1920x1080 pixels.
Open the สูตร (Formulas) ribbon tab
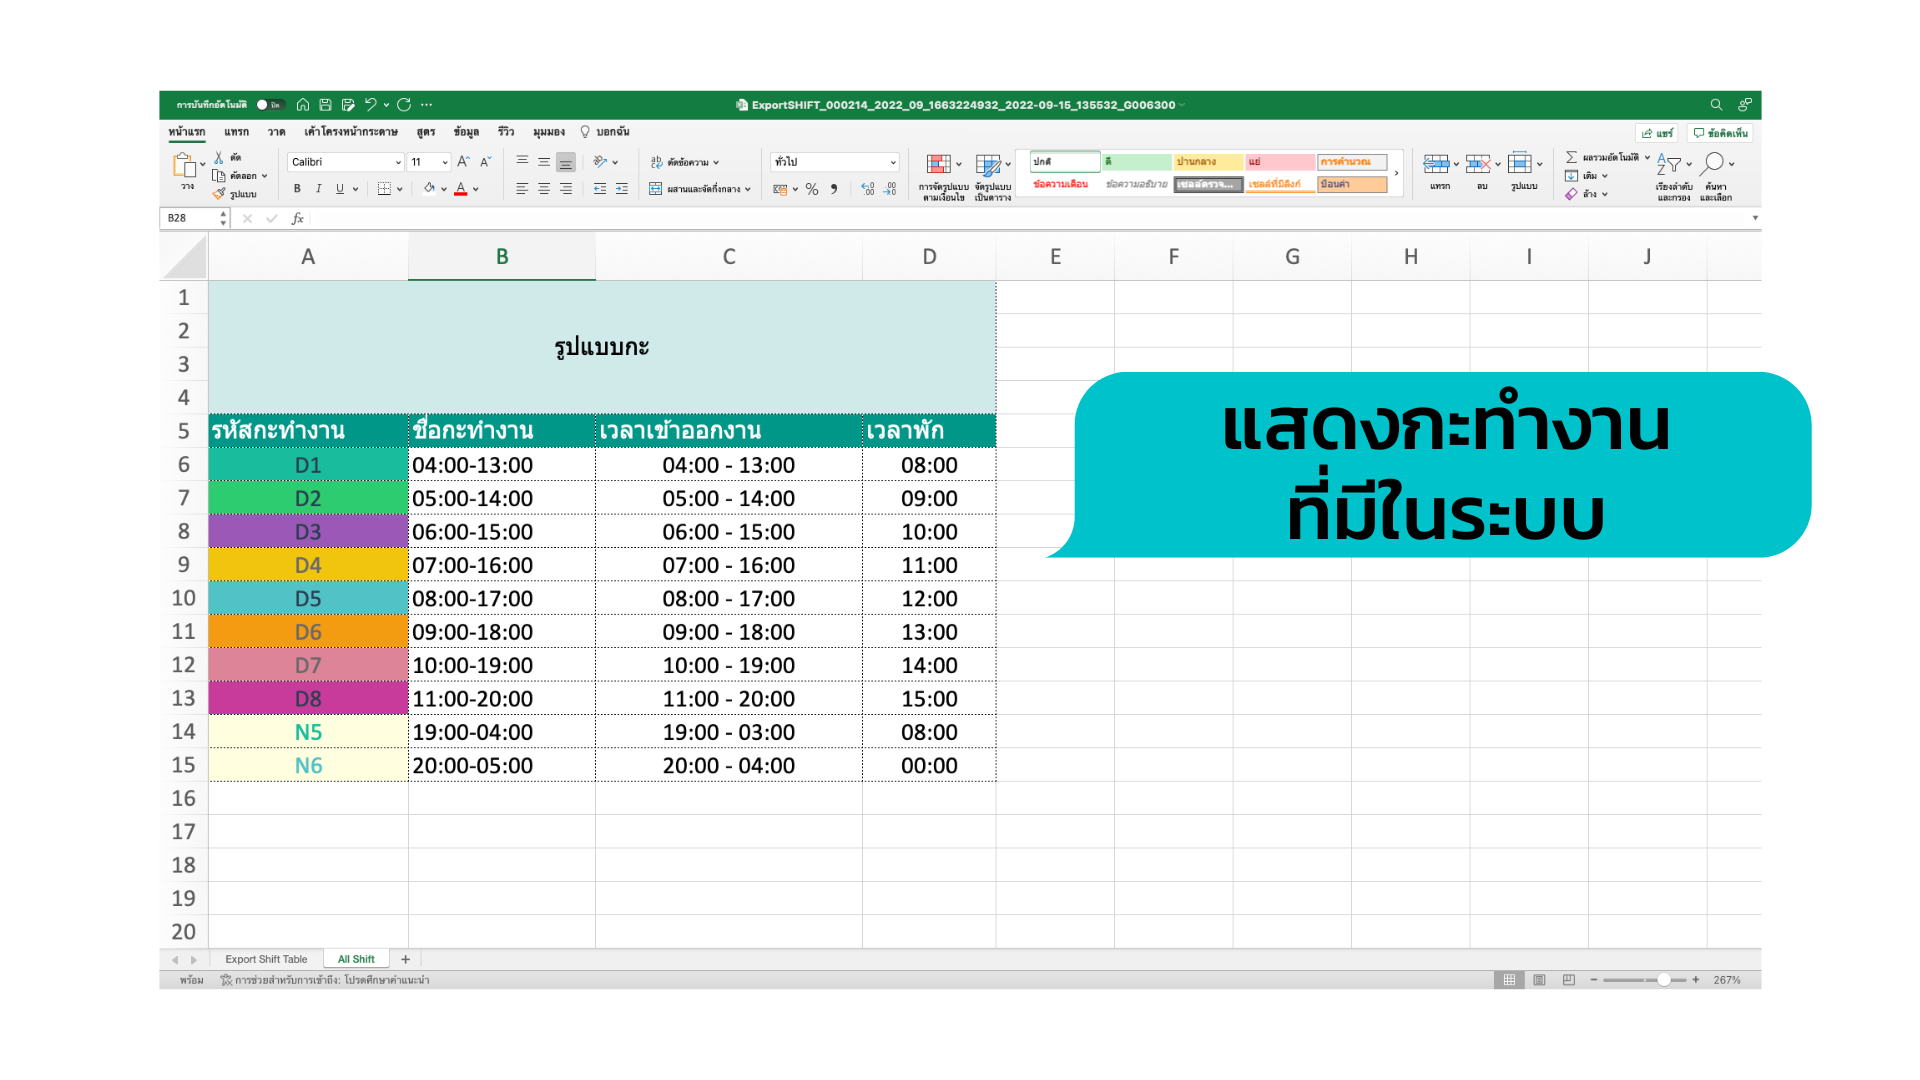click(x=426, y=132)
